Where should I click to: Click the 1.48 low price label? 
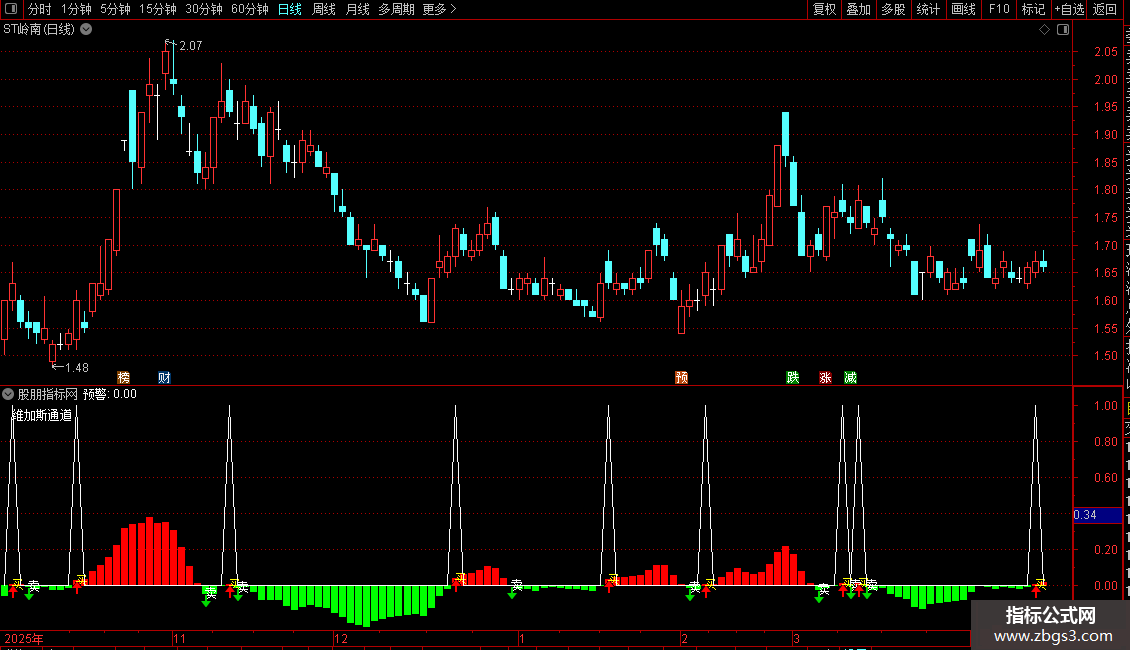pos(76,368)
